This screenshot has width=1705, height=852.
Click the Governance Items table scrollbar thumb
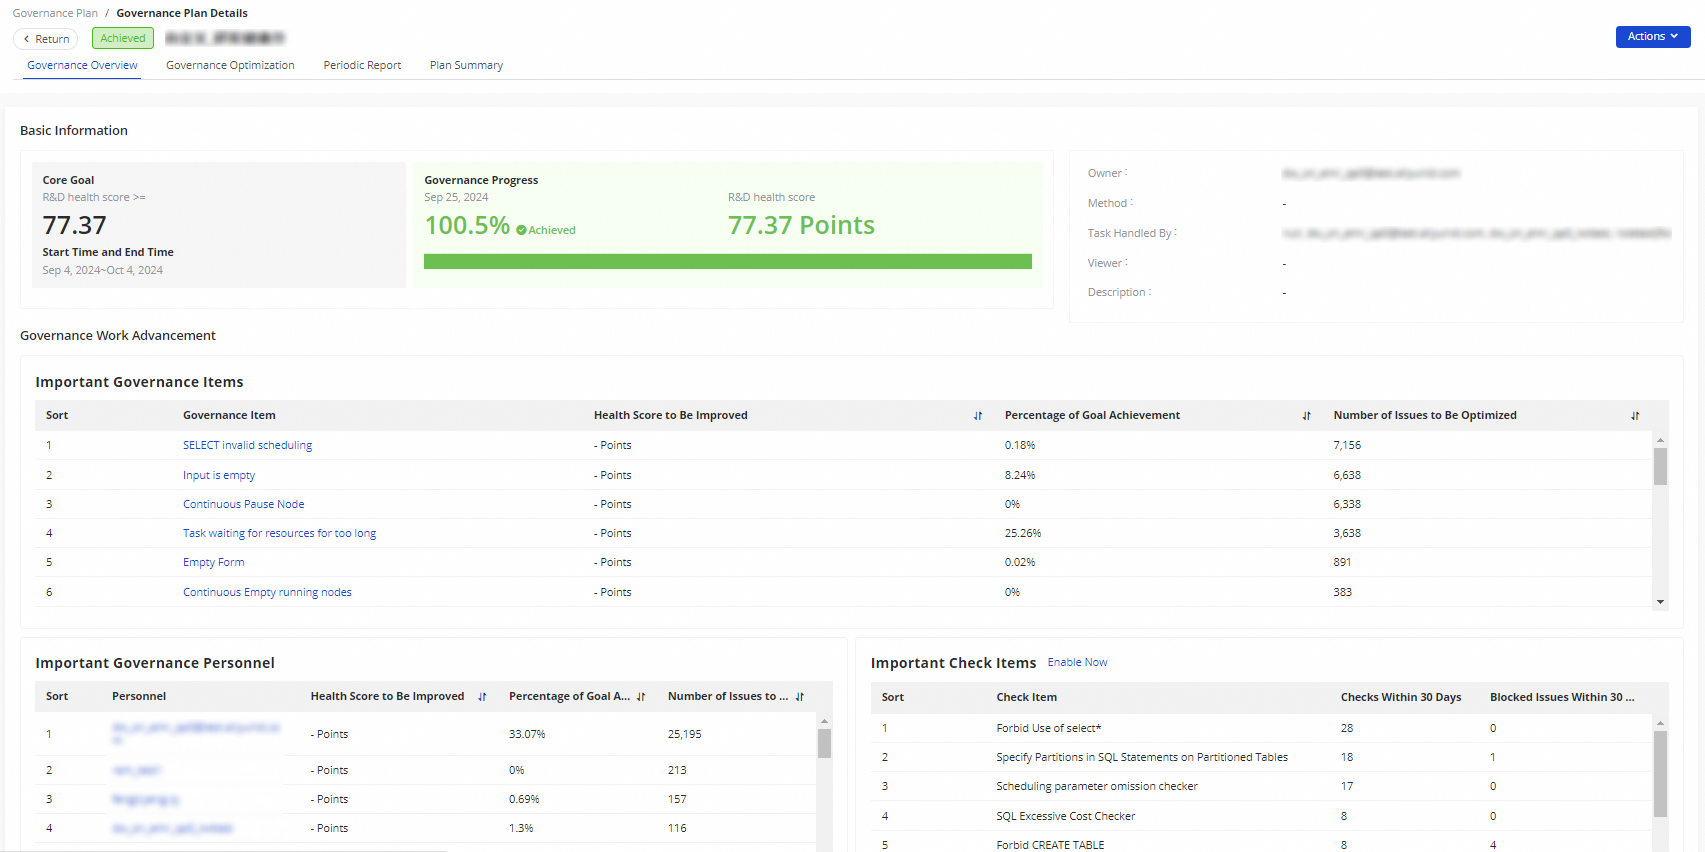coord(1660,466)
